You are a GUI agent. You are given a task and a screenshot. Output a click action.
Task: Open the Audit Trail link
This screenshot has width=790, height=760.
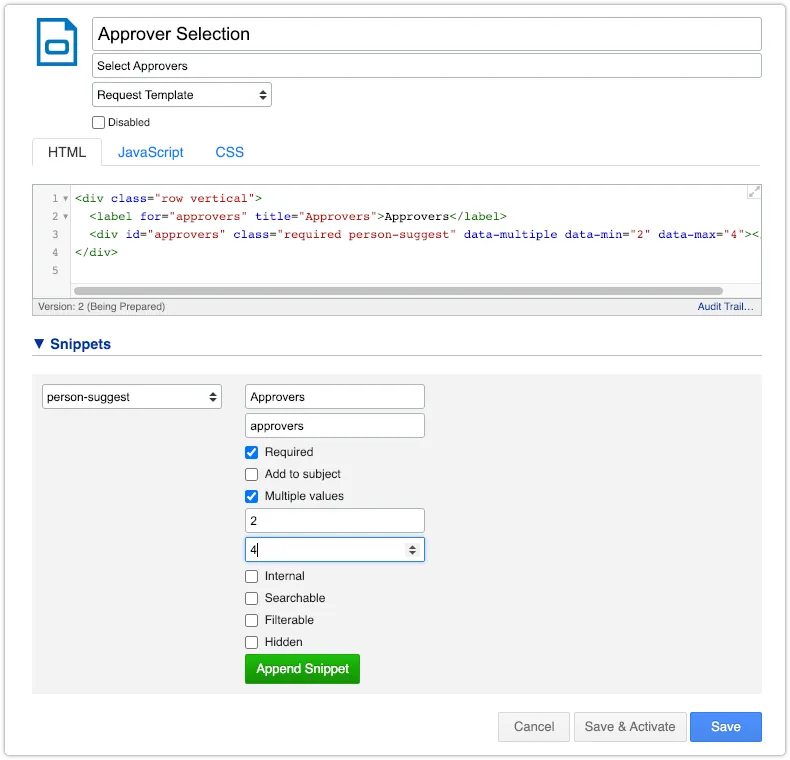click(x=725, y=306)
